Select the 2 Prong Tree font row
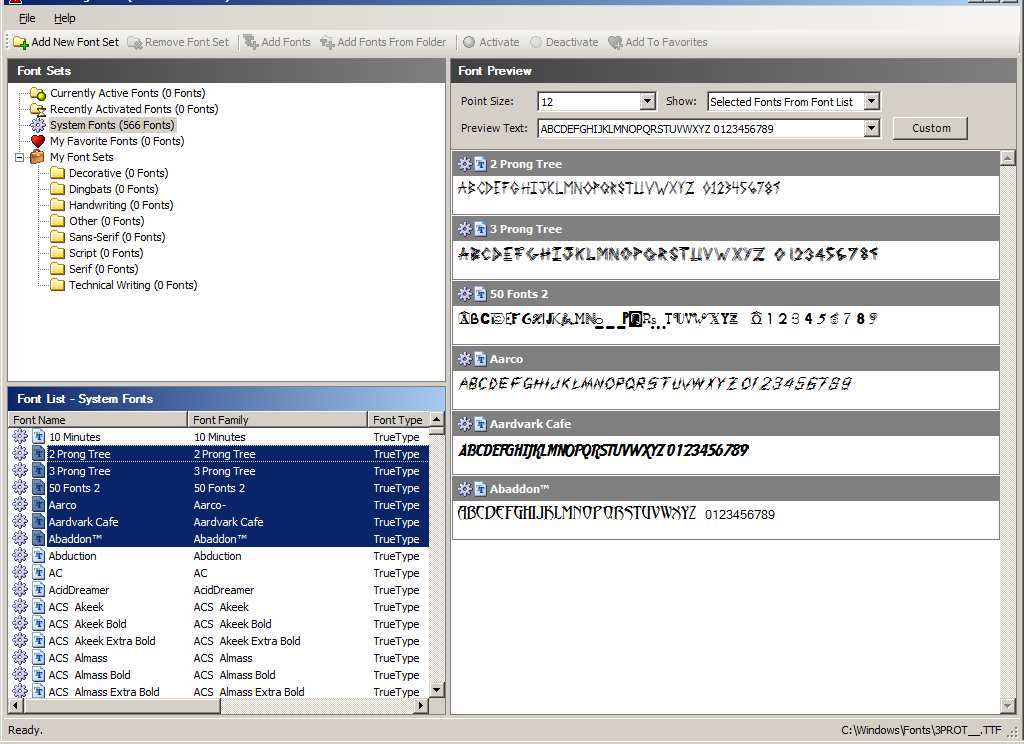Image resolution: width=1024 pixels, height=744 pixels. click(219, 454)
